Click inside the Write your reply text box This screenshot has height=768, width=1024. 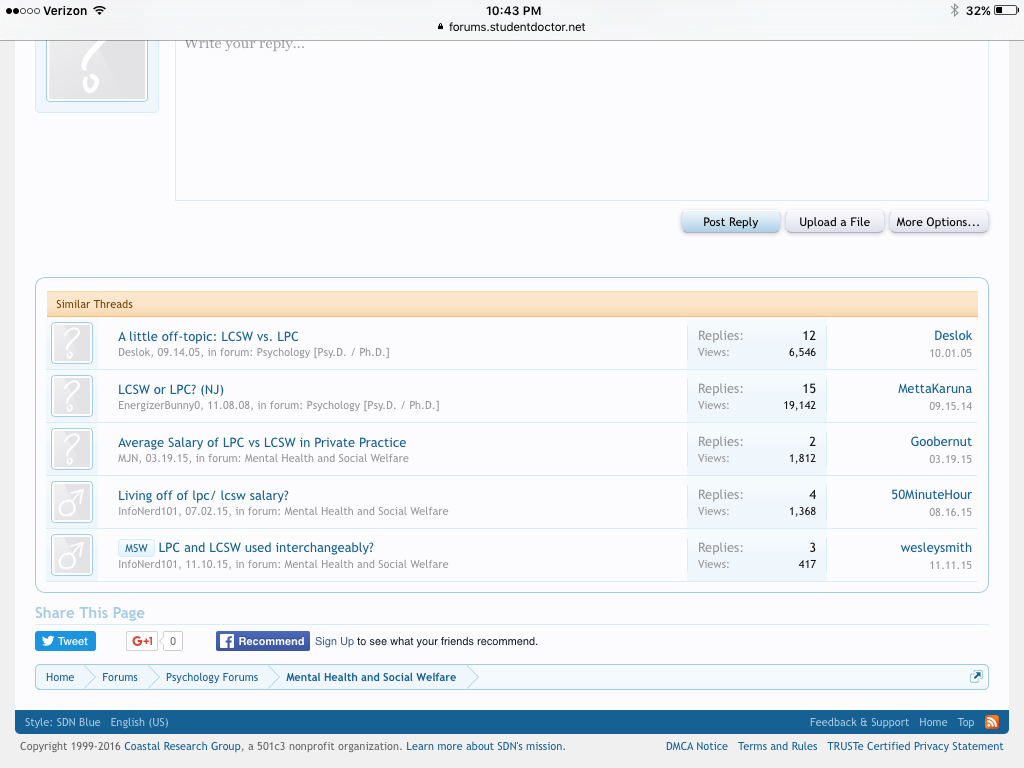click(x=580, y=120)
